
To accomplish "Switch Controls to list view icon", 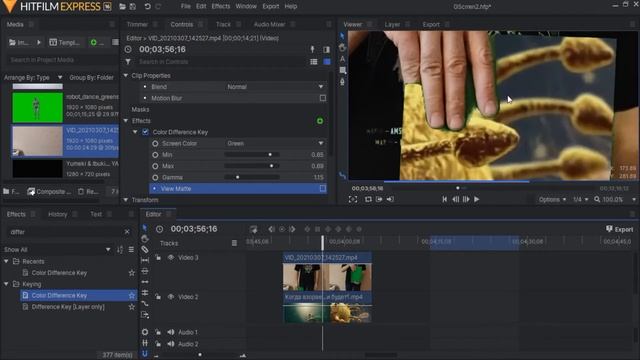I will [x=313, y=62].
